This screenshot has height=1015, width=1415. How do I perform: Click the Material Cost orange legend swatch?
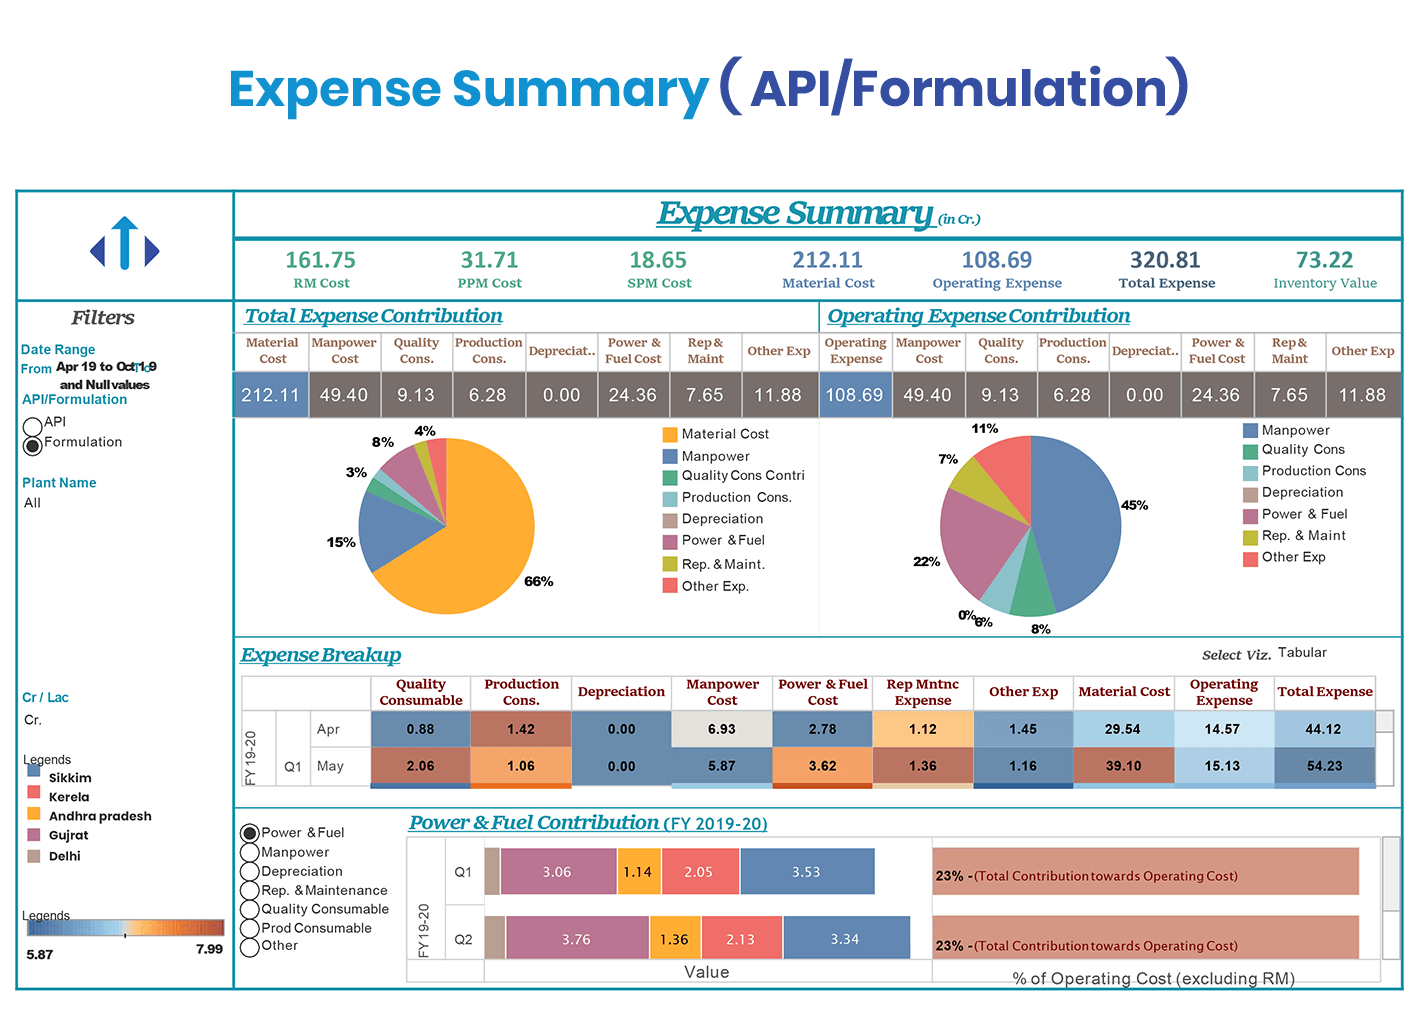pos(668,433)
